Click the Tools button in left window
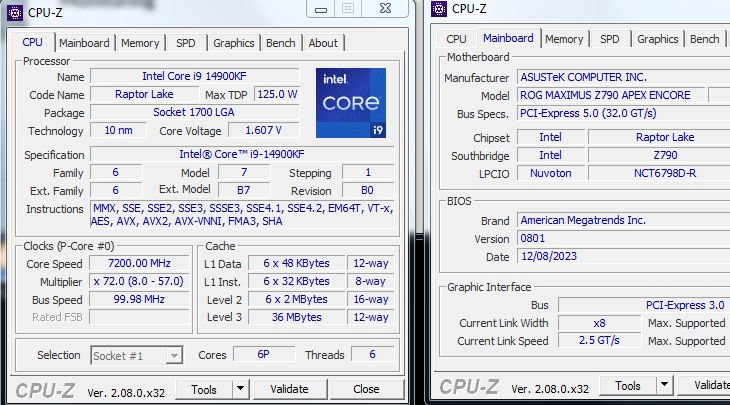 click(204, 389)
